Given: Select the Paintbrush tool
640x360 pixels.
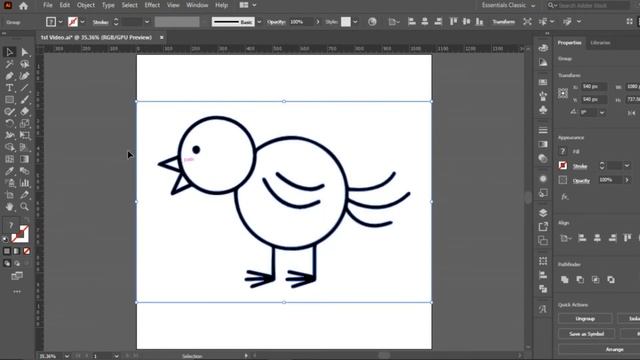Looking at the screenshot, I should tap(24, 100).
